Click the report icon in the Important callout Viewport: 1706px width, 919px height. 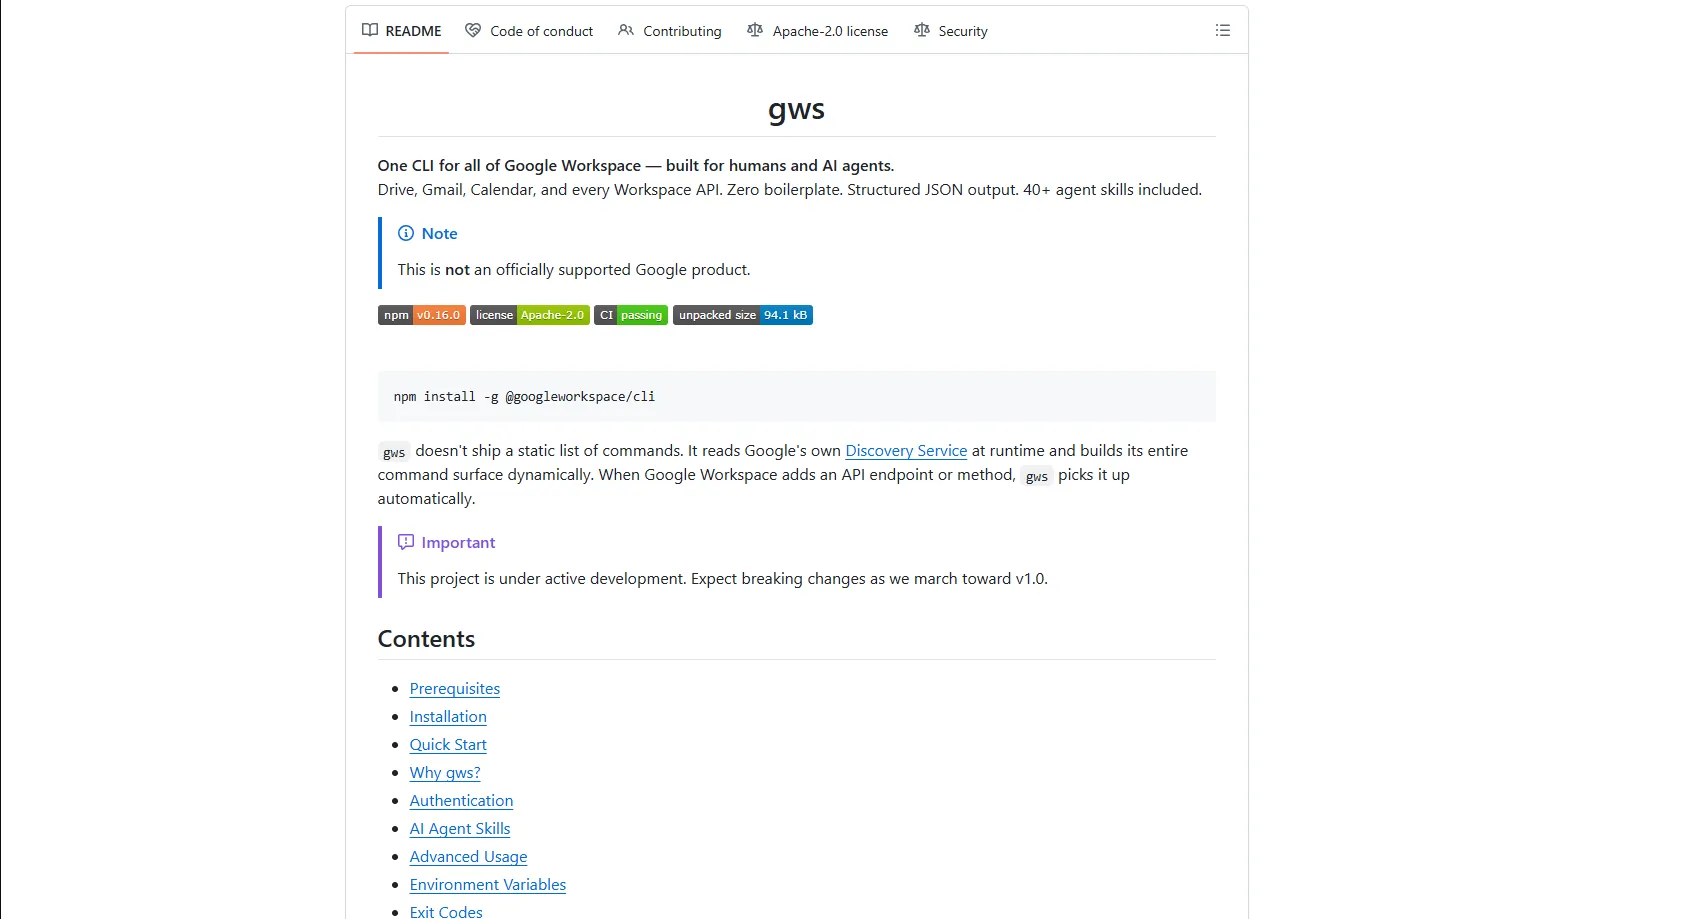tap(405, 541)
